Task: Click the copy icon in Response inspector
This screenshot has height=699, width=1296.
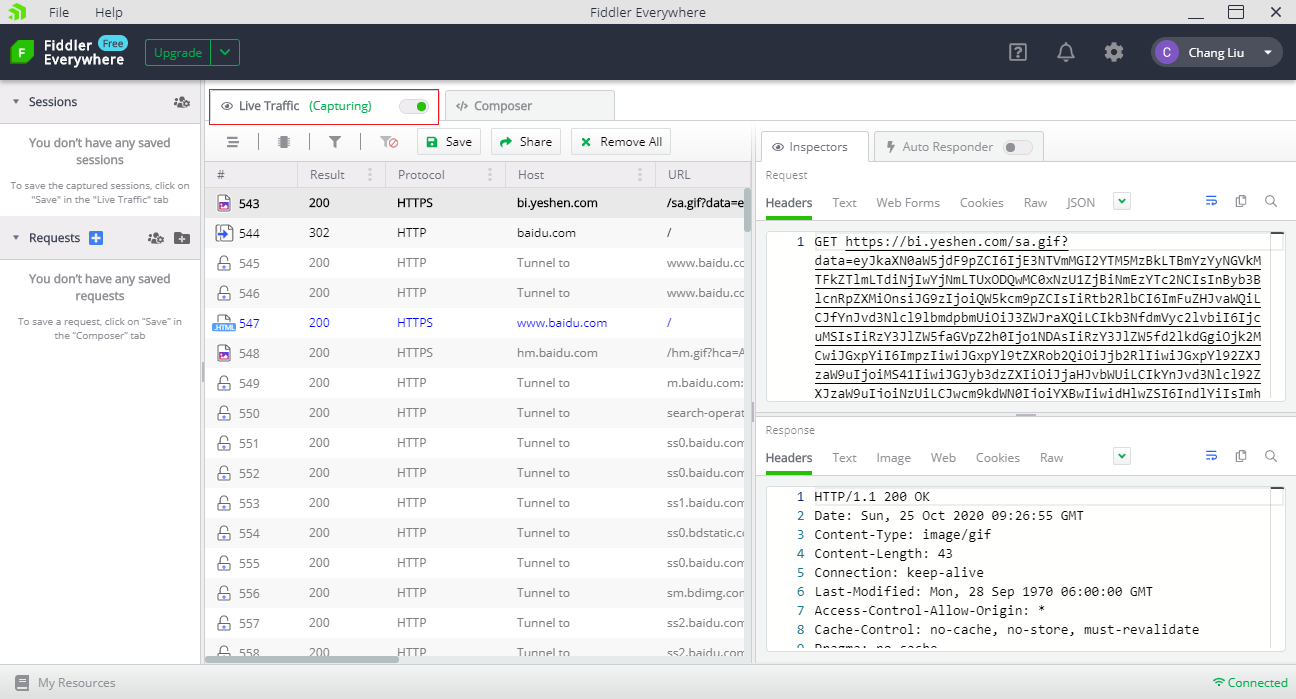Action: (1241, 457)
